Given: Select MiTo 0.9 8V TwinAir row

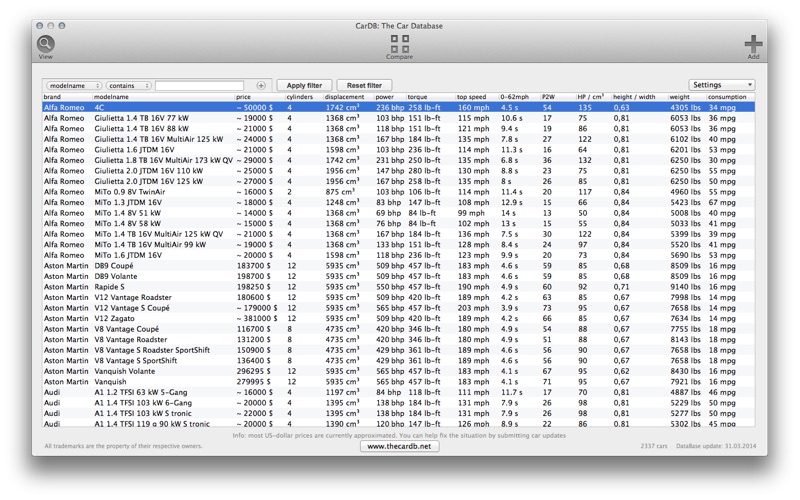Looking at the screenshot, I should click(x=398, y=192).
